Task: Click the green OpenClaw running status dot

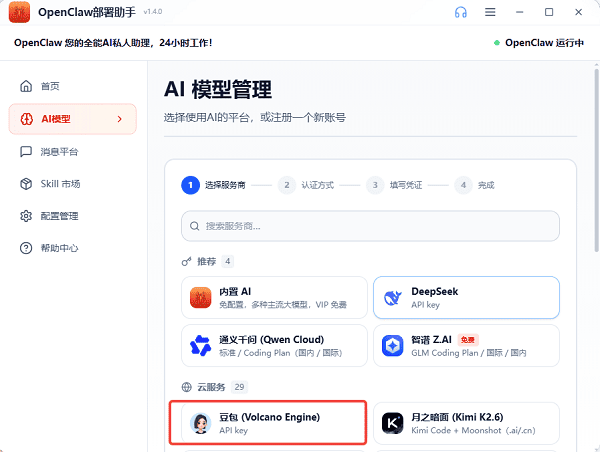Action: coord(497,43)
